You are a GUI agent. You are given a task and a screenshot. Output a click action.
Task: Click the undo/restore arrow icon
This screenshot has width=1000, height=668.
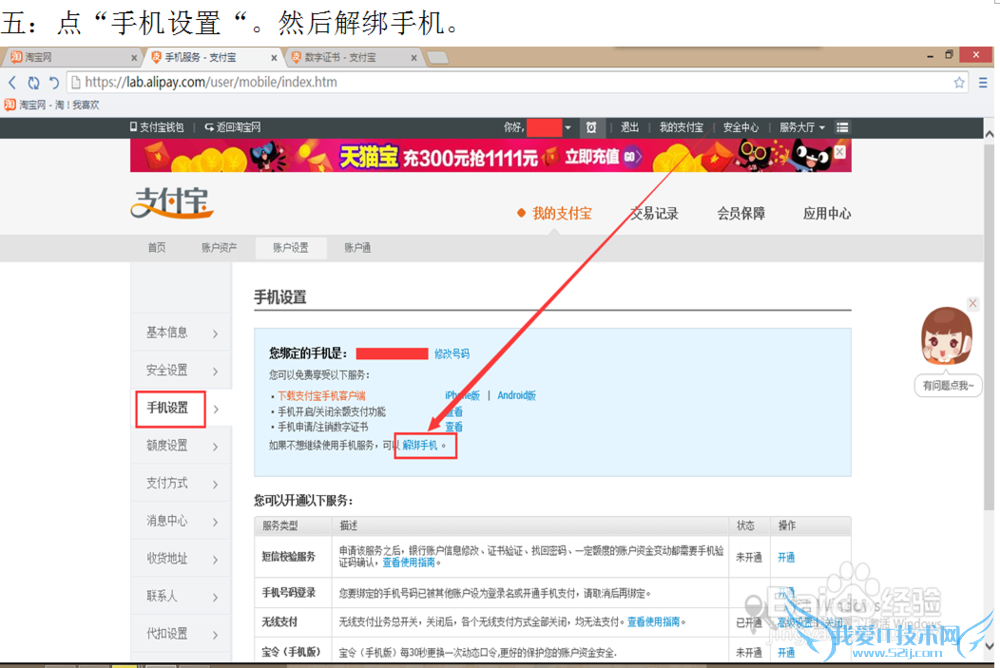(x=54, y=82)
